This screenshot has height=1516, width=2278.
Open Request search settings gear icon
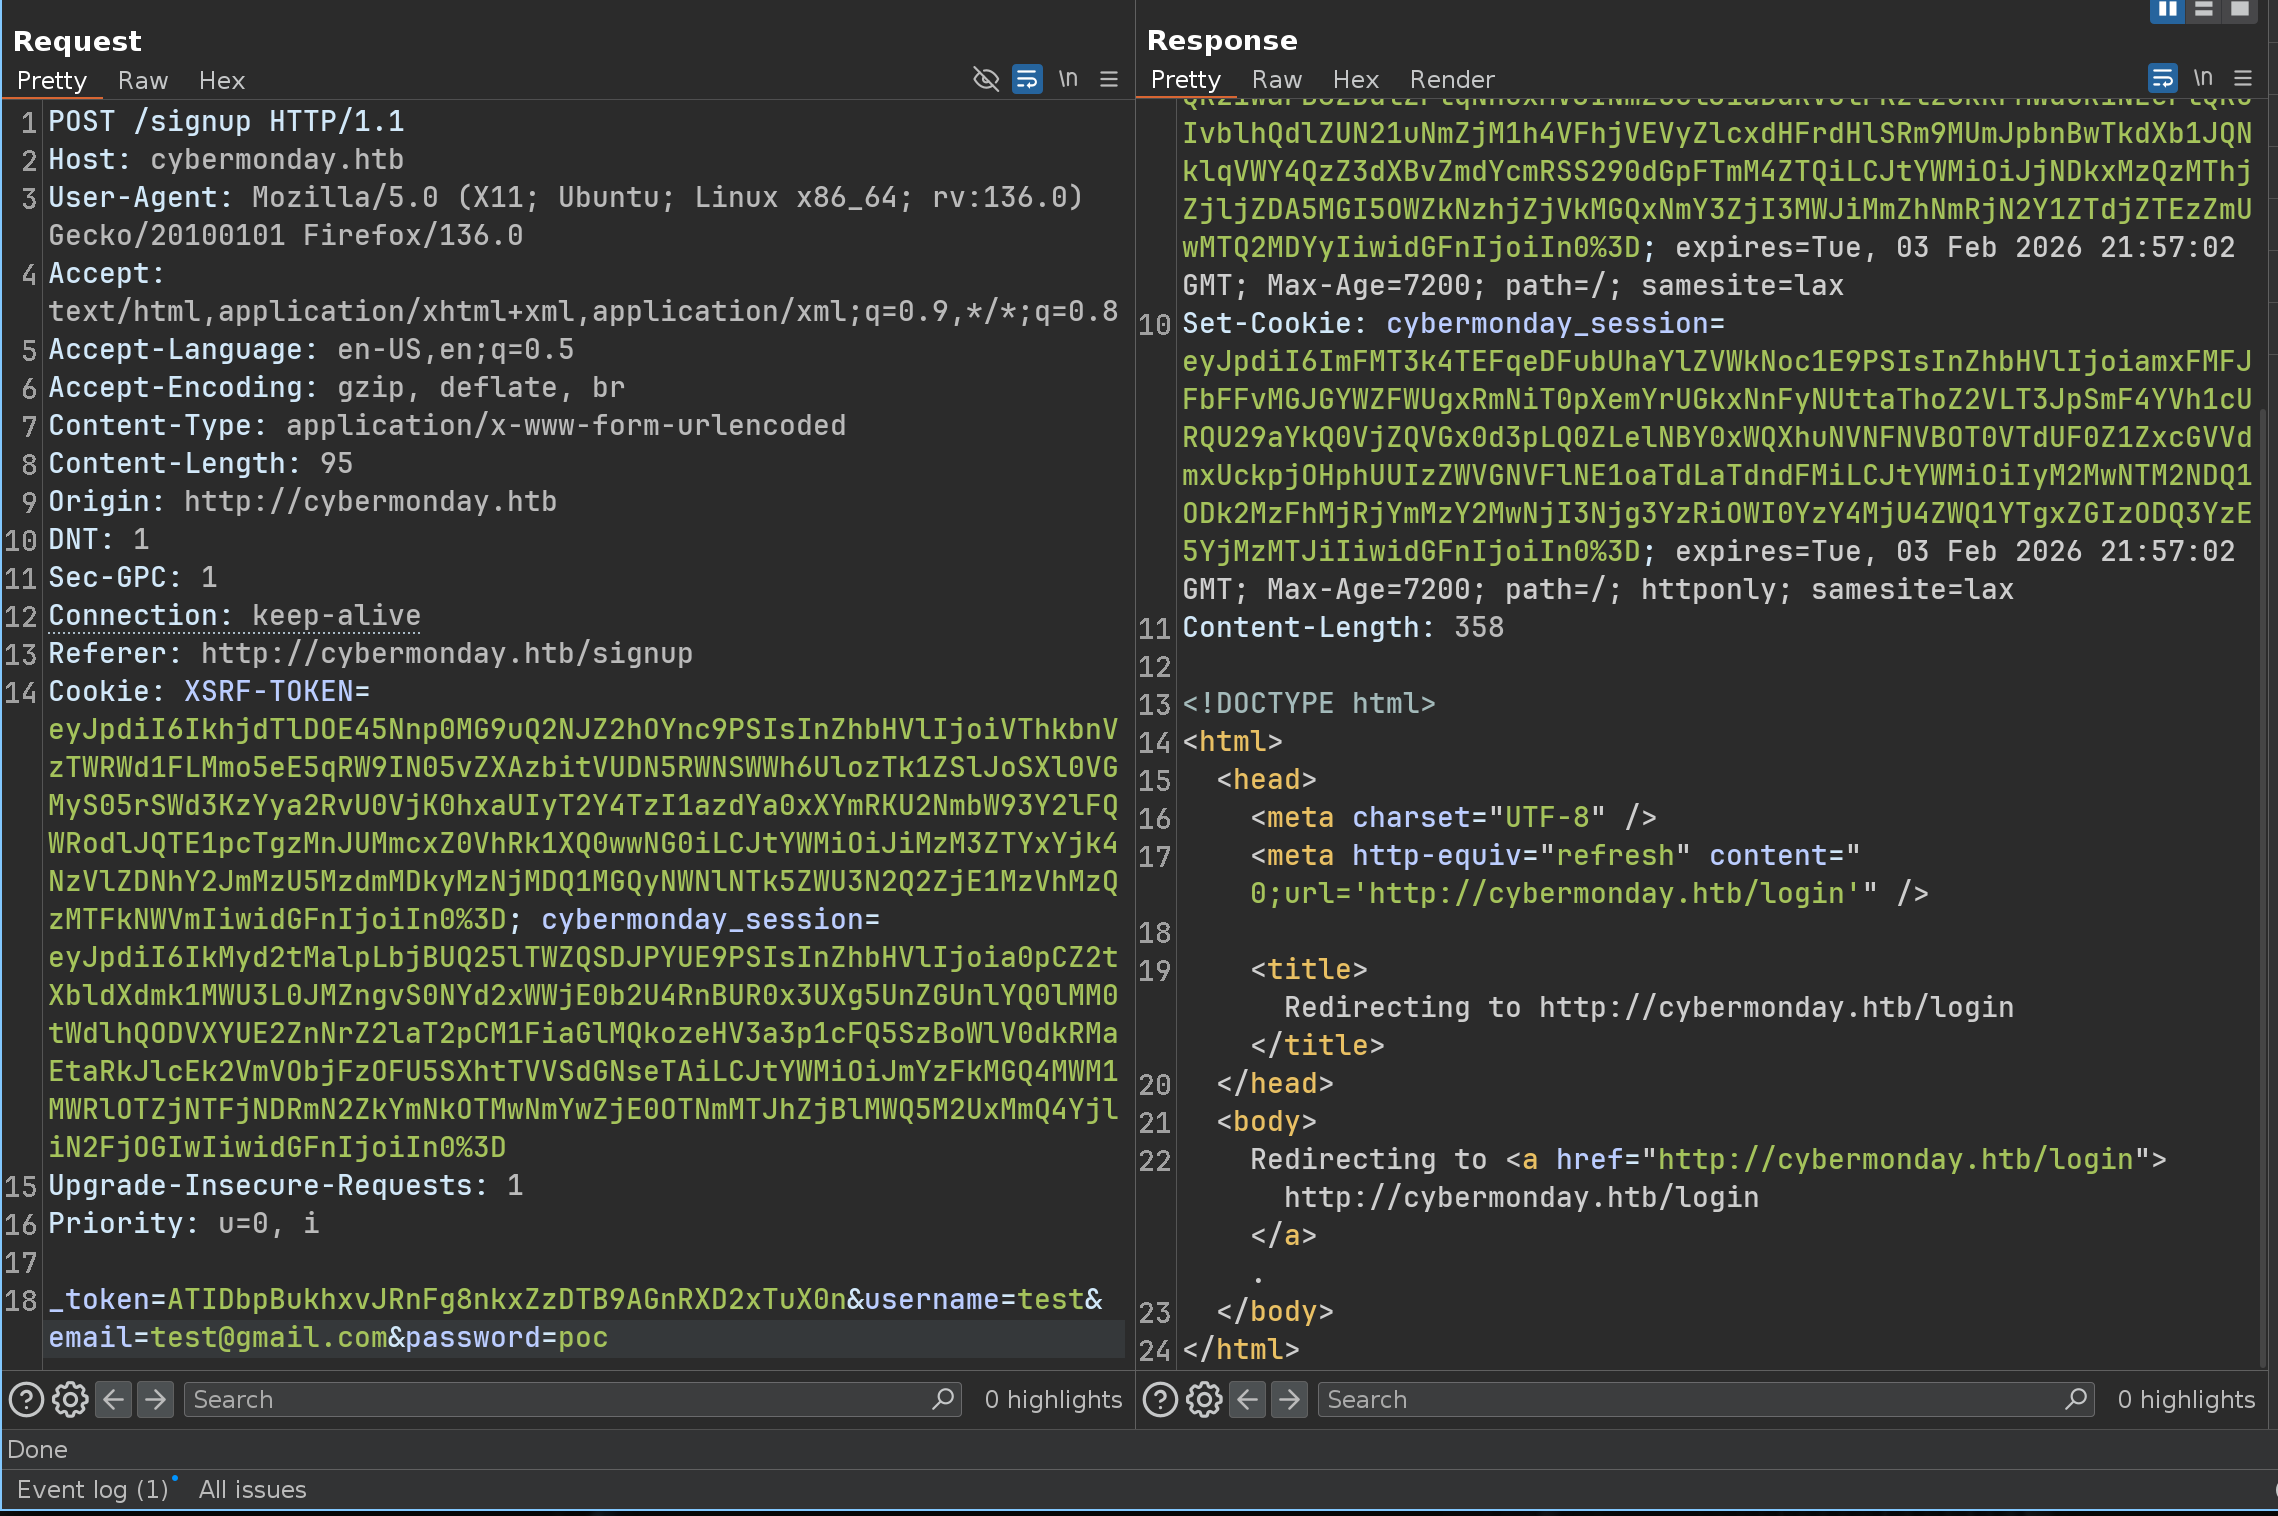[x=70, y=1399]
